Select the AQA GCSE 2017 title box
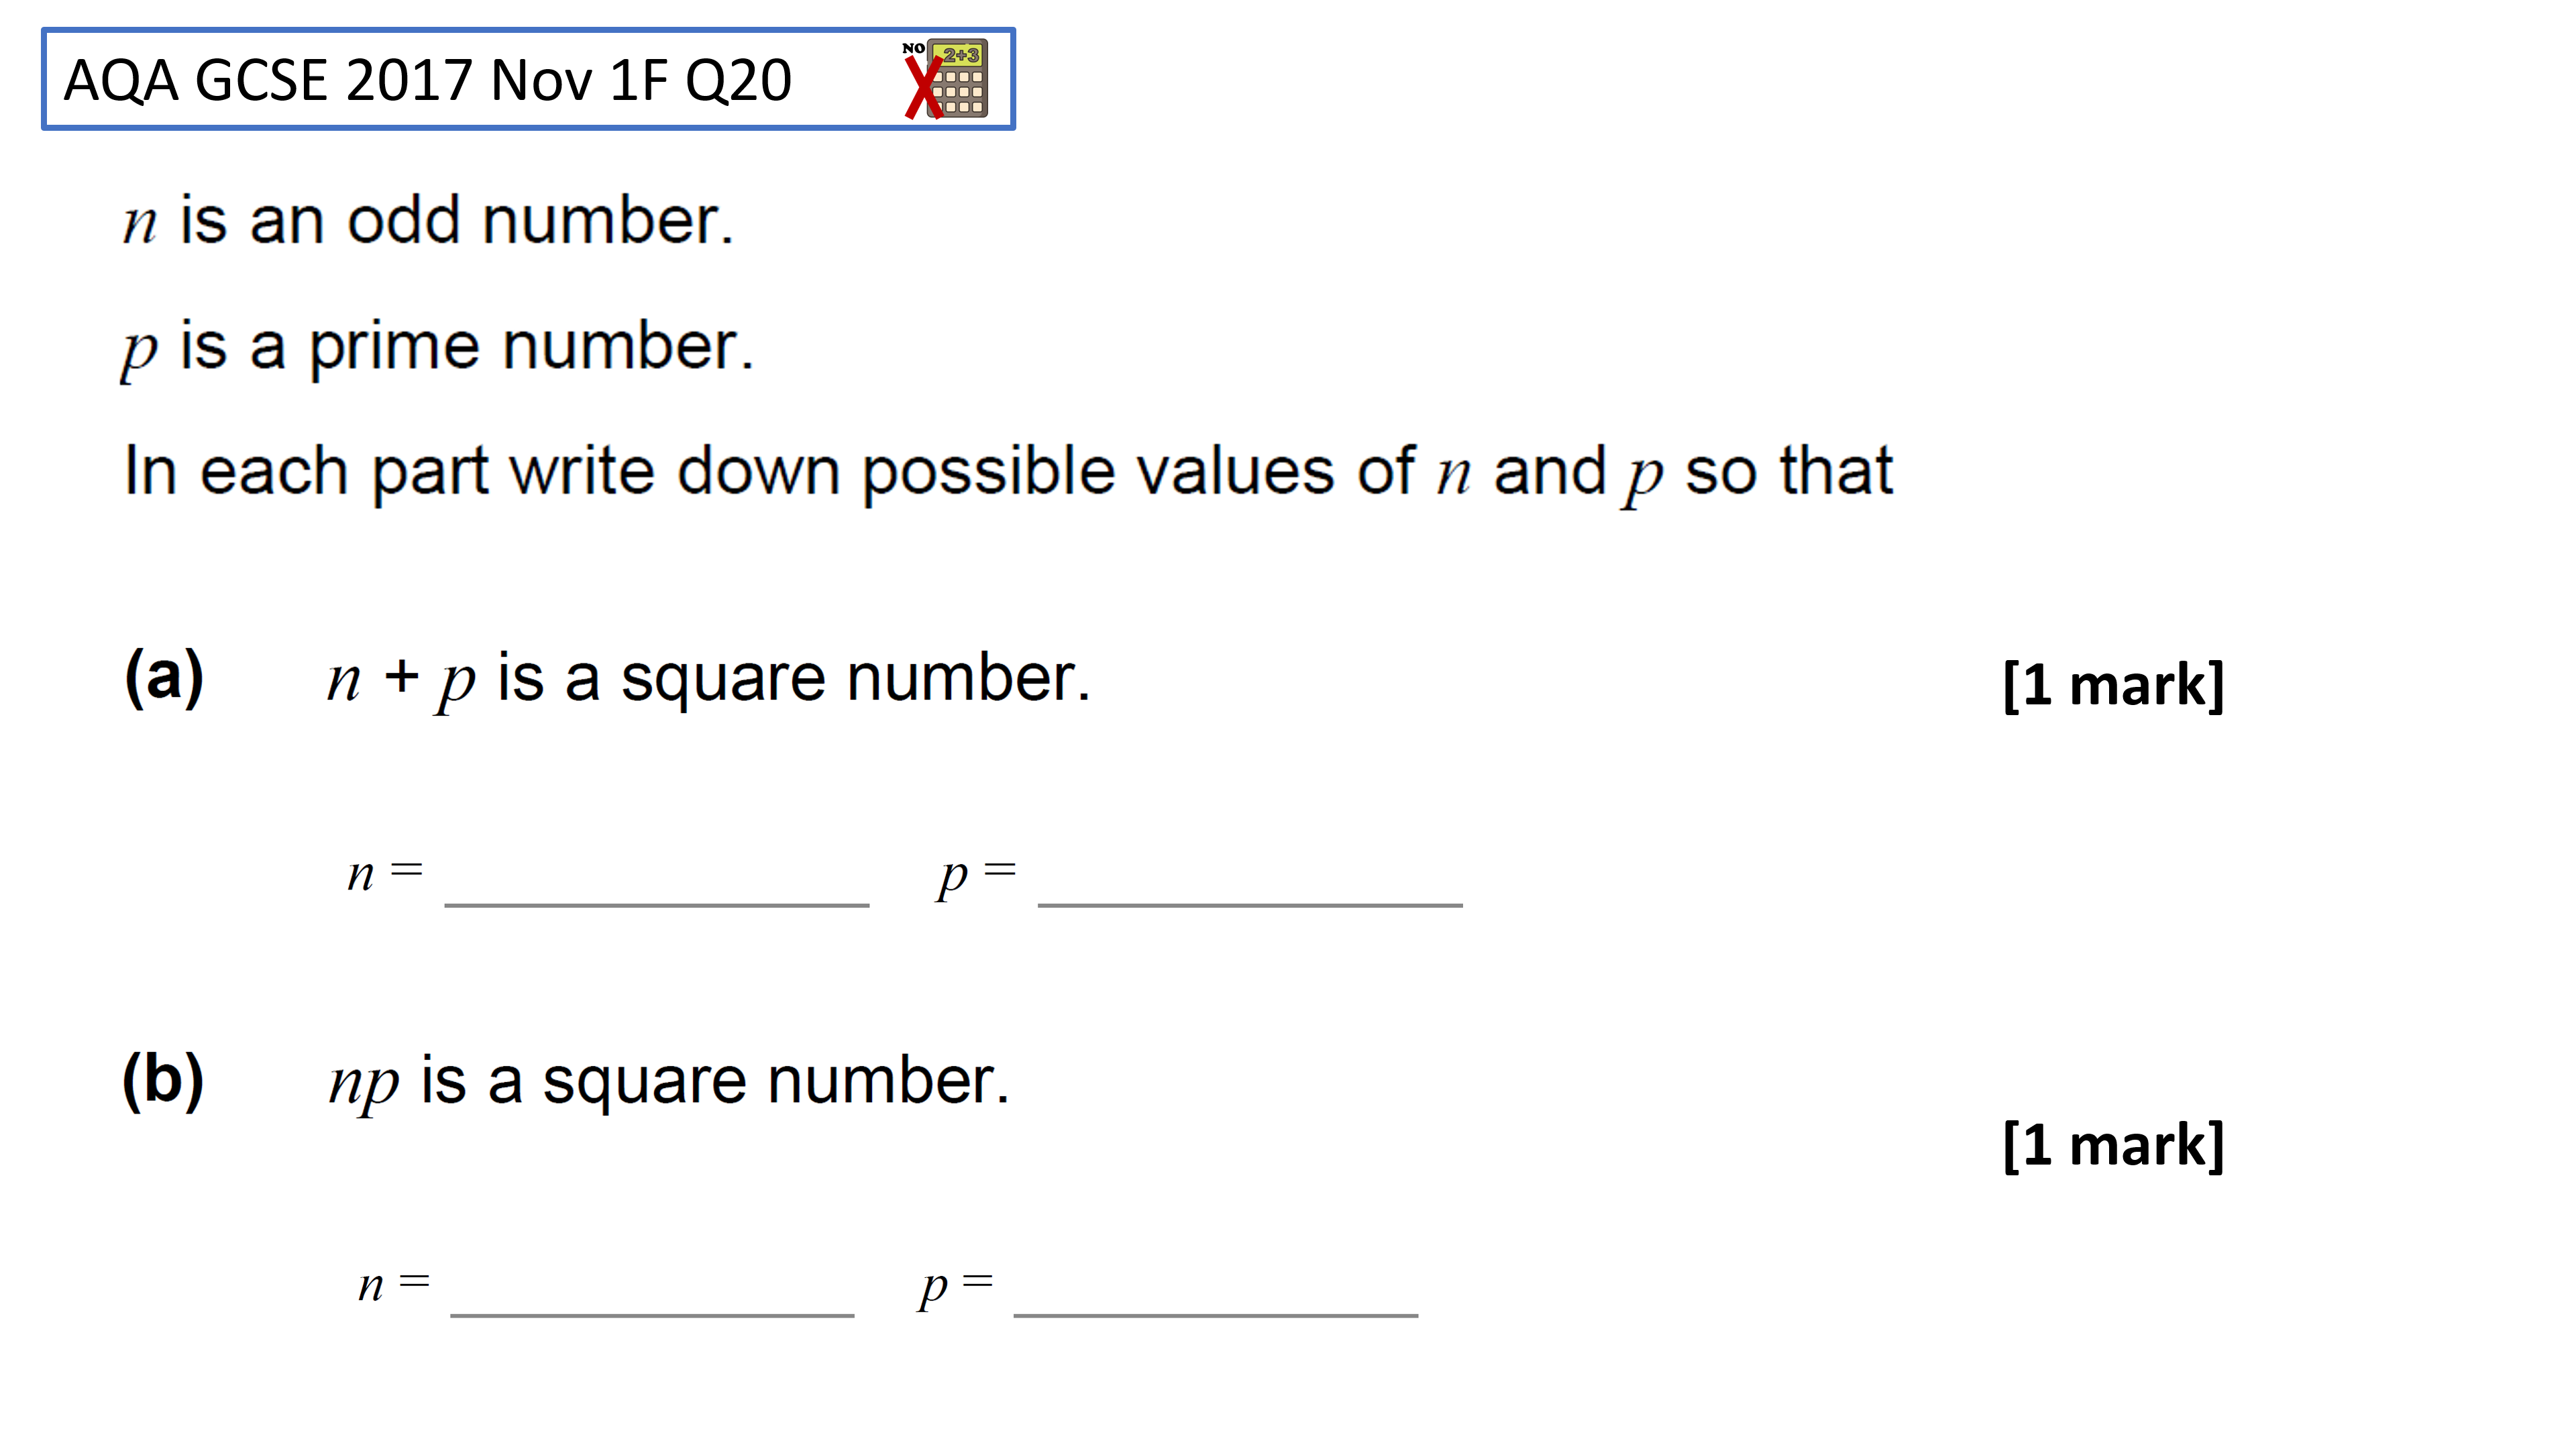The height and width of the screenshot is (1449, 2576). (528, 79)
